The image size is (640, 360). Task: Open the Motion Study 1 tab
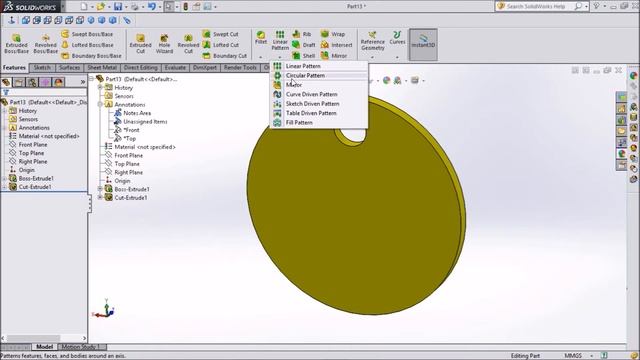(82, 347)
